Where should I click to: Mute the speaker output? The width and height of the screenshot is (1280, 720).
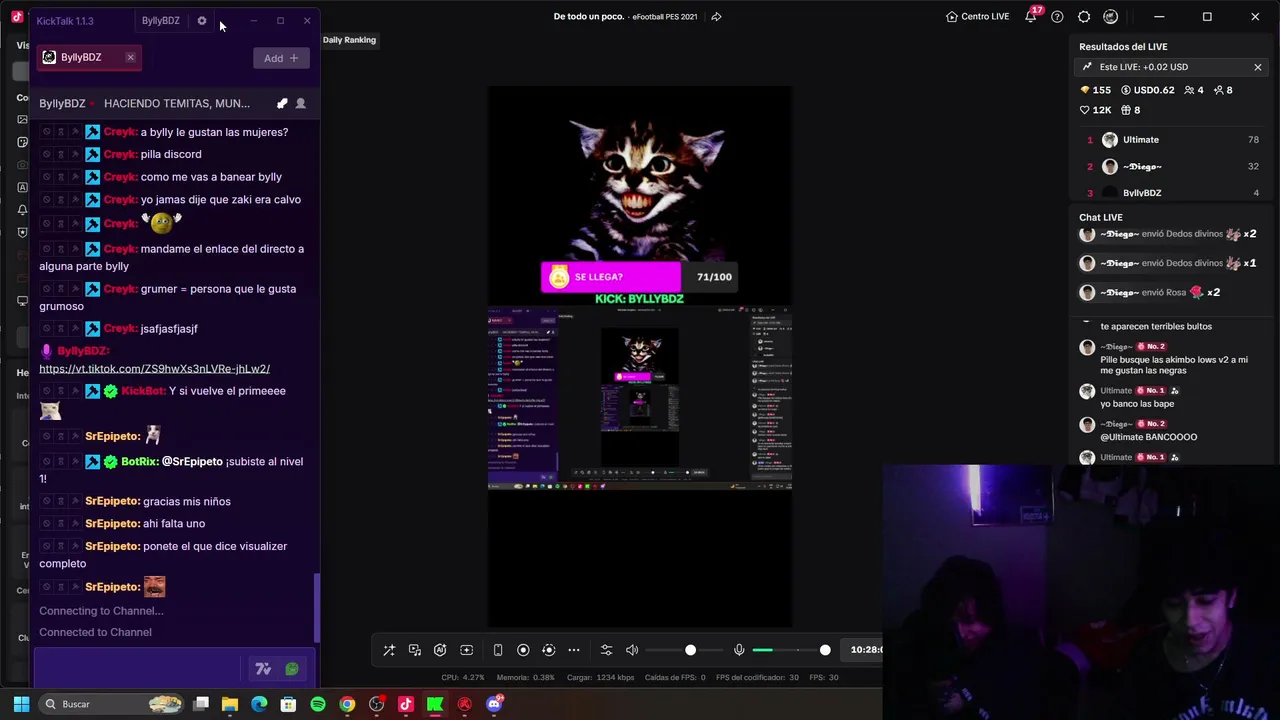click(x=632, y=650)
